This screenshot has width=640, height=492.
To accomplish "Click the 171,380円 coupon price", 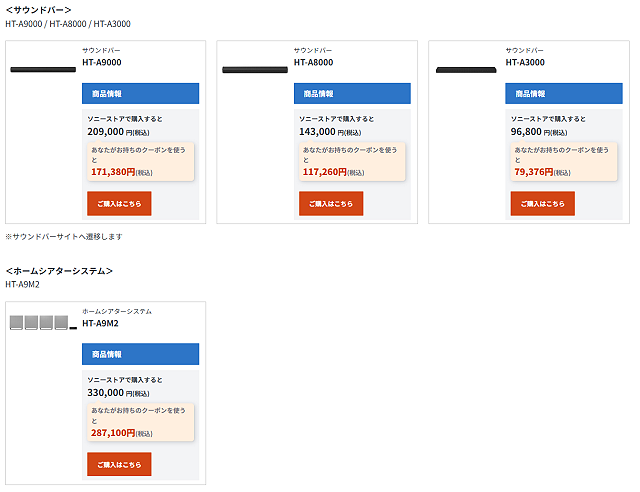I will (113, 172).
